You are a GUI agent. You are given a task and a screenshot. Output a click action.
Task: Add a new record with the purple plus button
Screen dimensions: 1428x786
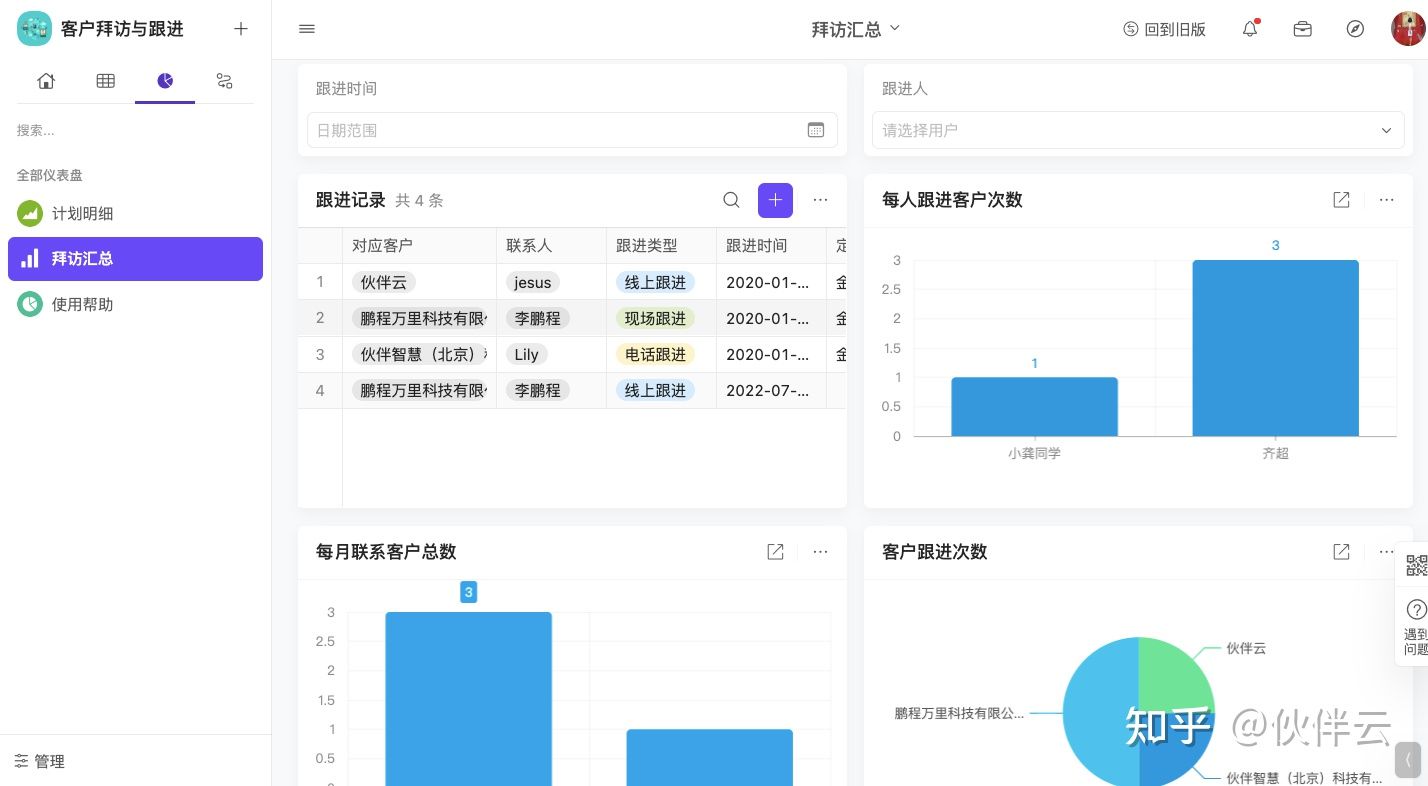tap(775, 200)
